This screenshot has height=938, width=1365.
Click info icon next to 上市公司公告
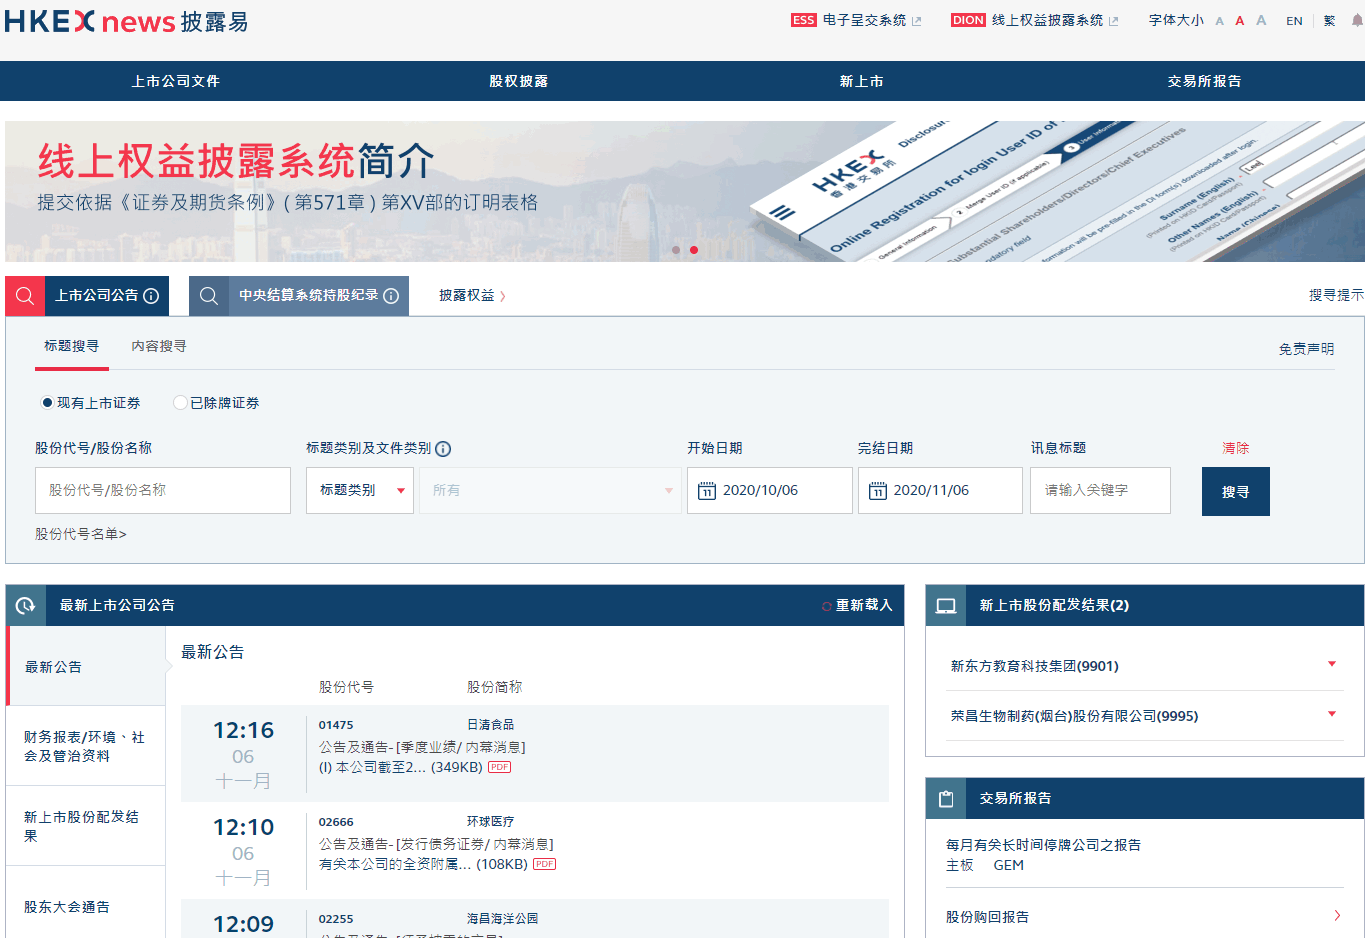pos(151,296)
